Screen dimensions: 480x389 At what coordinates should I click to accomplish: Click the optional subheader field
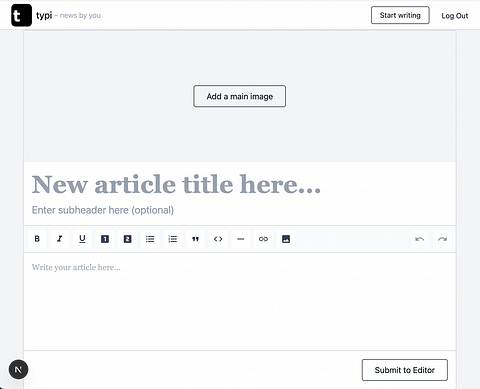pos(240,210)
